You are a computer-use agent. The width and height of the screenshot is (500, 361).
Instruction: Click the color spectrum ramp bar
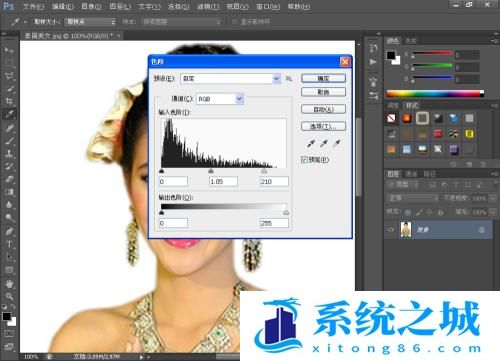click(x=435, y=93)
